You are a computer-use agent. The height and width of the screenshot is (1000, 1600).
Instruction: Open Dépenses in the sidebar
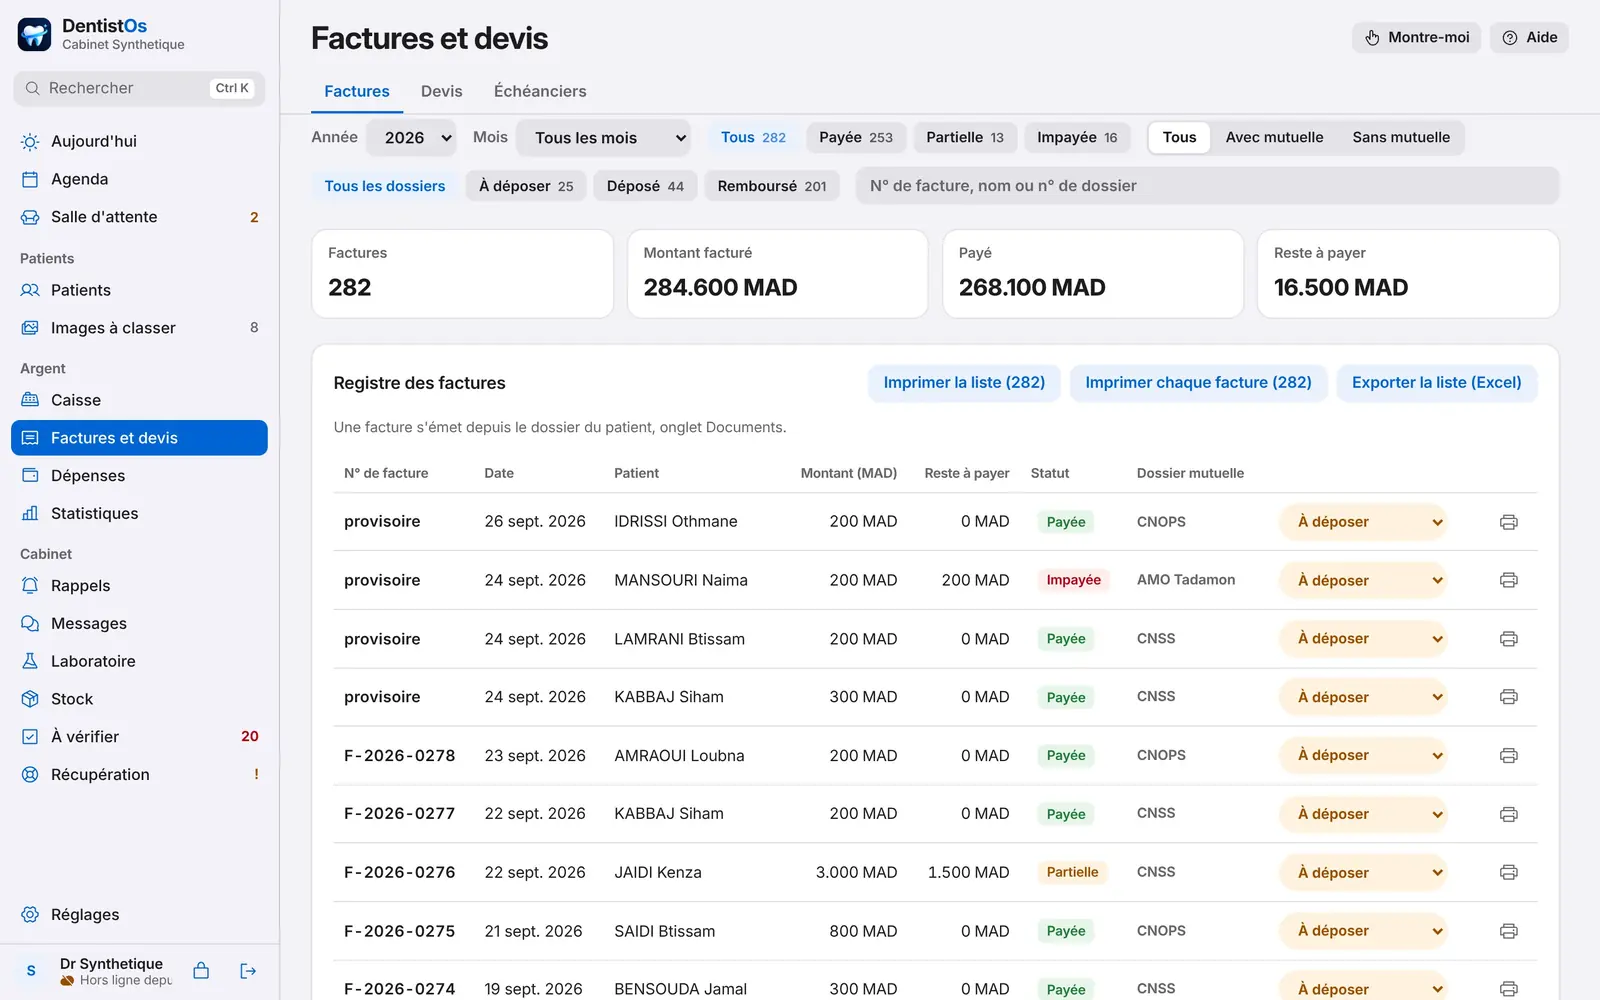pos(139,476)
